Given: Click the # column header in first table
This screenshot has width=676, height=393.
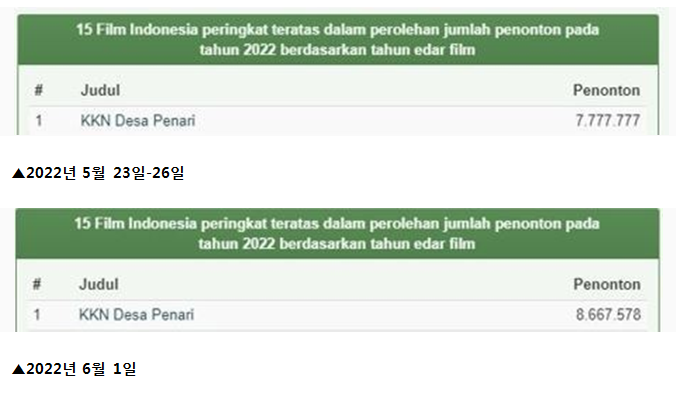Looking at the screenshot, I should (x=39, y=90).
